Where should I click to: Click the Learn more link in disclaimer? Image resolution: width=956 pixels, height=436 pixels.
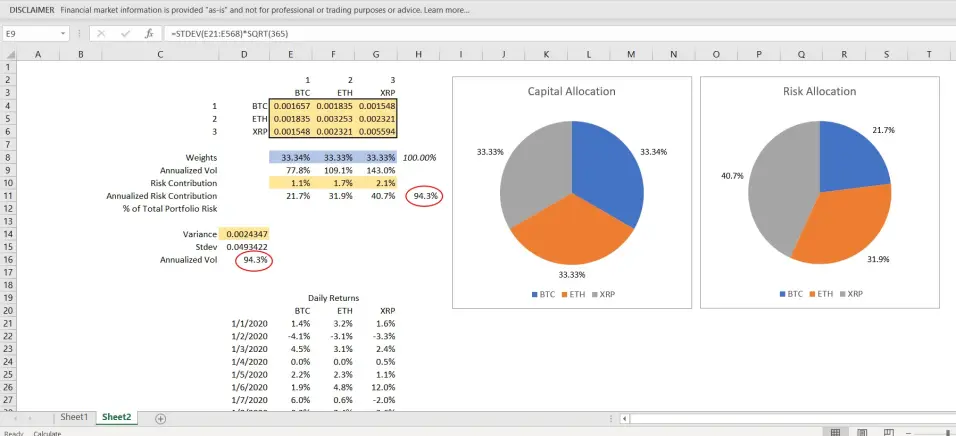(x=447, y=10)
